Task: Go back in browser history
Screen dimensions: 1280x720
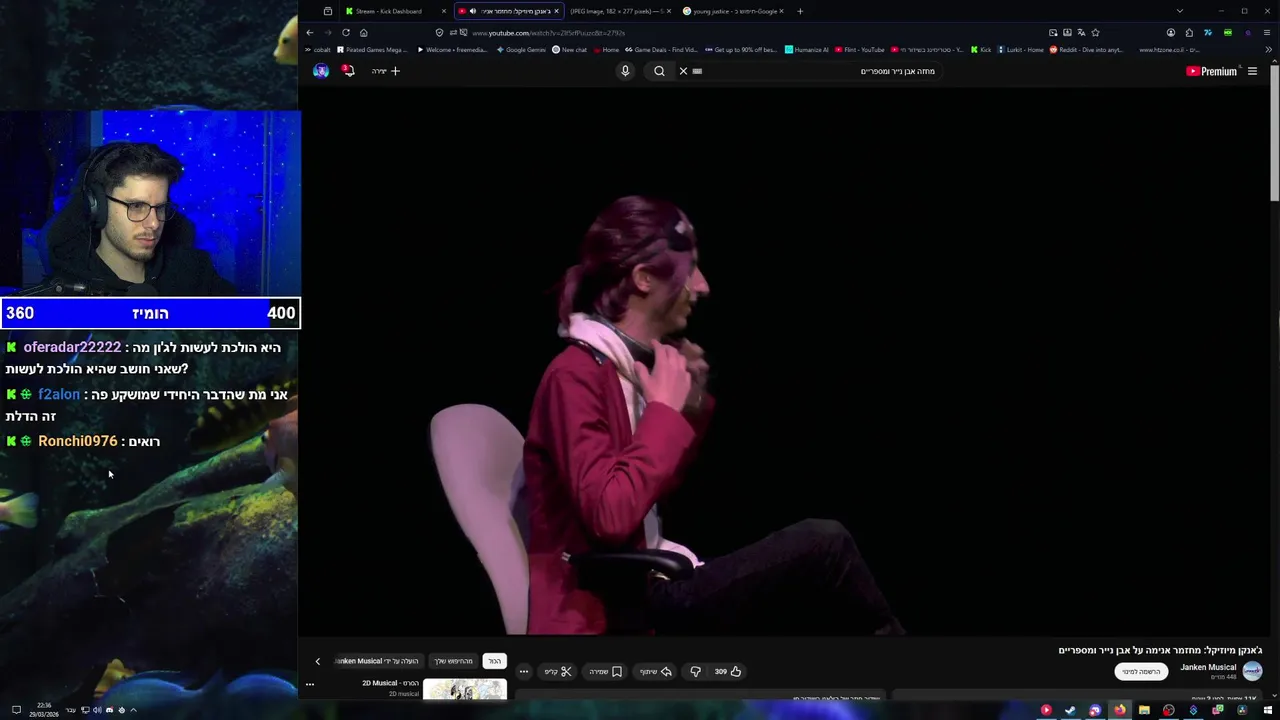Action: (x=310, y=32)
